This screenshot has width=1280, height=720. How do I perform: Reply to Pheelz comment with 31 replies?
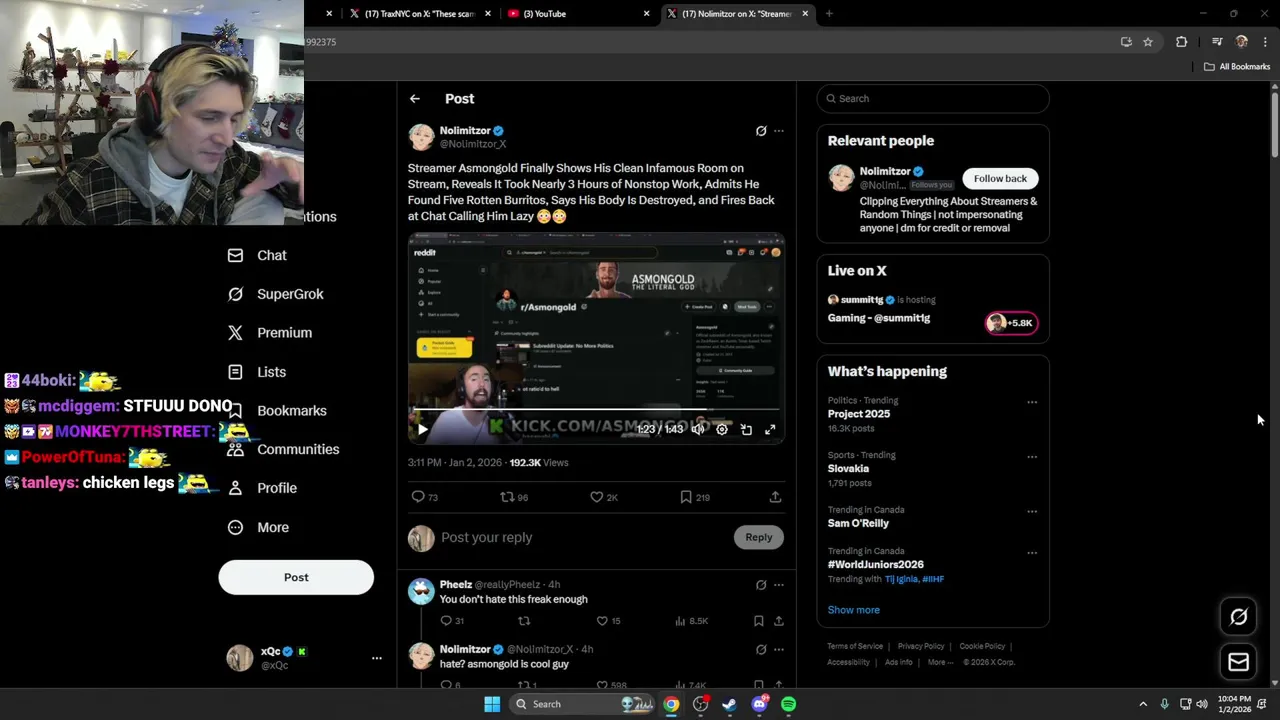[x=451, y=621]
